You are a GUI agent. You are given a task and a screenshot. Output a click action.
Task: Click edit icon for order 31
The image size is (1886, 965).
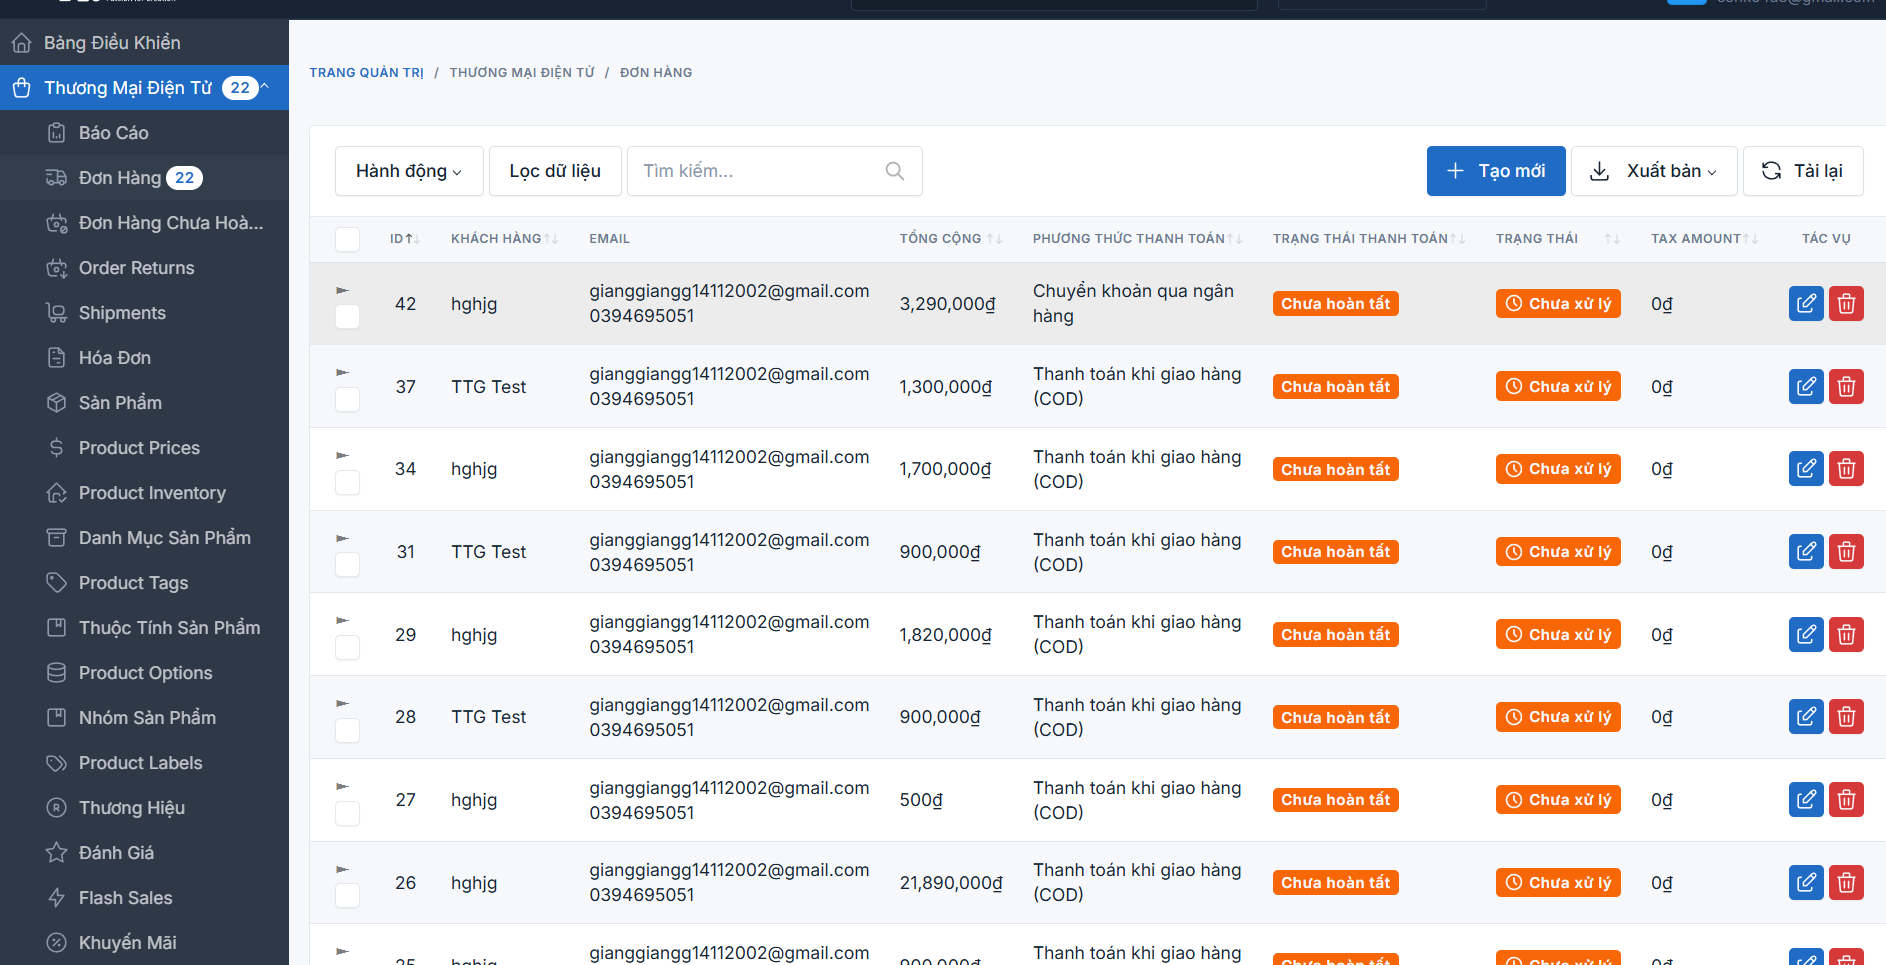[1806, 551]
